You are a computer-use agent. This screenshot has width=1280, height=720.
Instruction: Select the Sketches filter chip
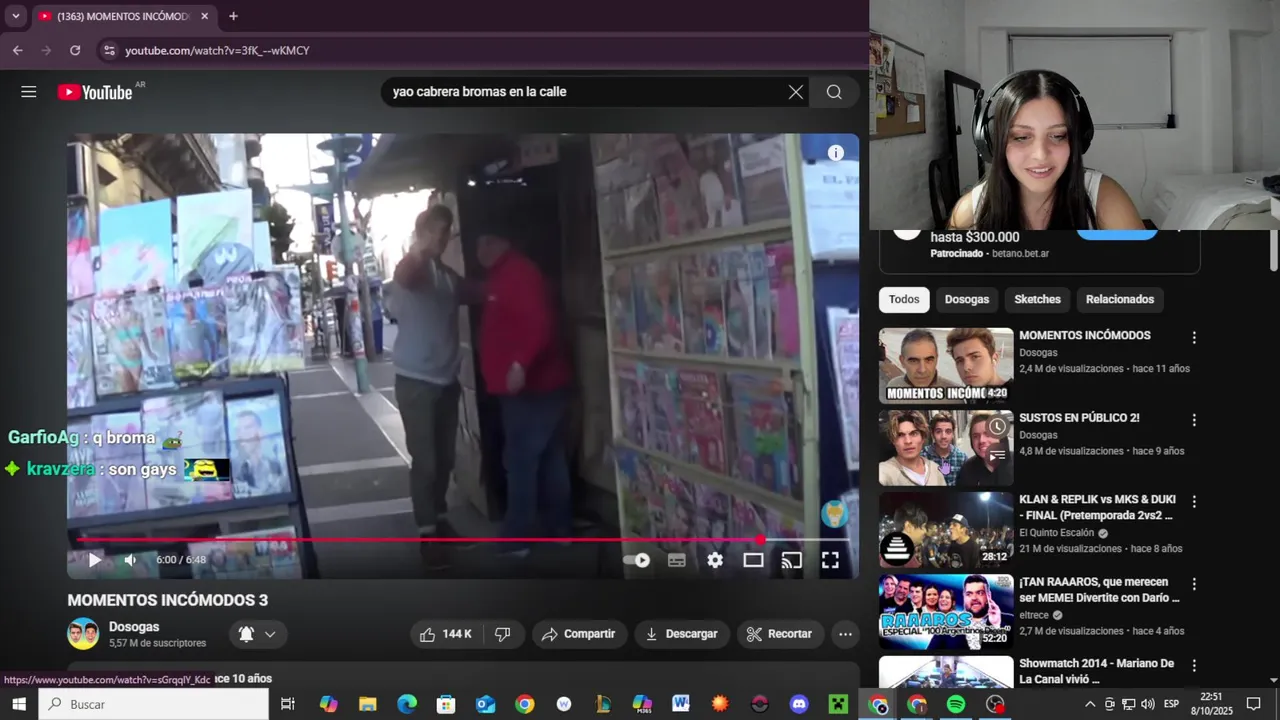pos(1037,299)
